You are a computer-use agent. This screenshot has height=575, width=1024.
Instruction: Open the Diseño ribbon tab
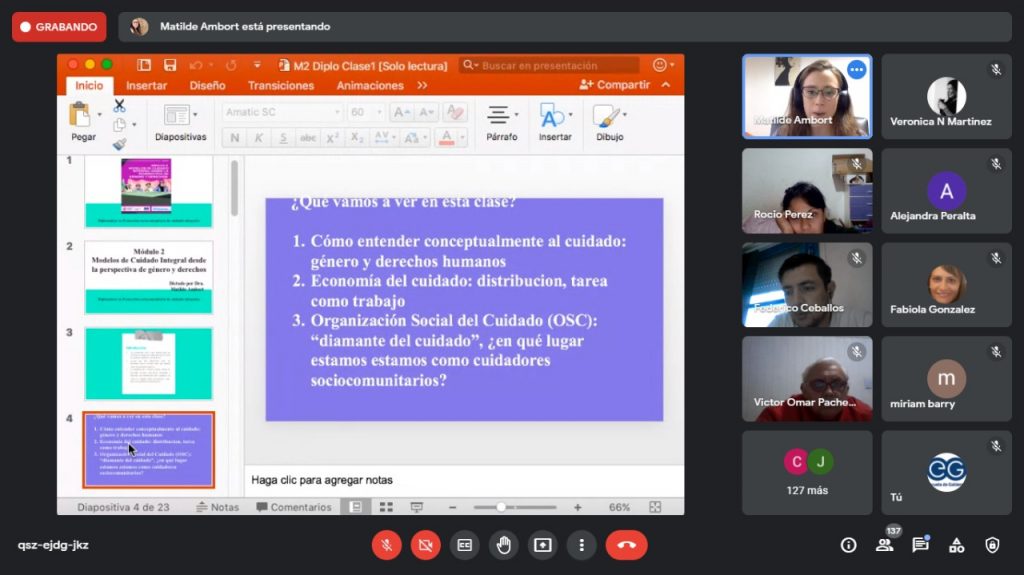207,86
